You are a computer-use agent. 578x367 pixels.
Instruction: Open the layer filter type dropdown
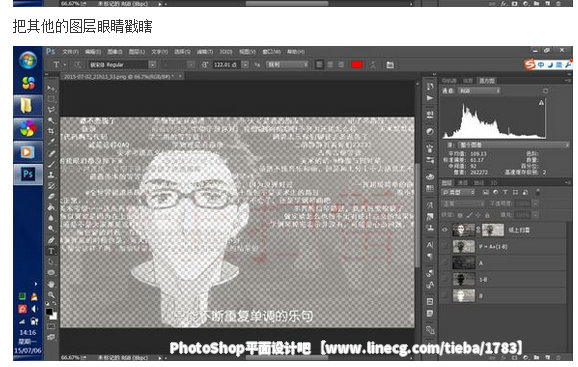458,192
